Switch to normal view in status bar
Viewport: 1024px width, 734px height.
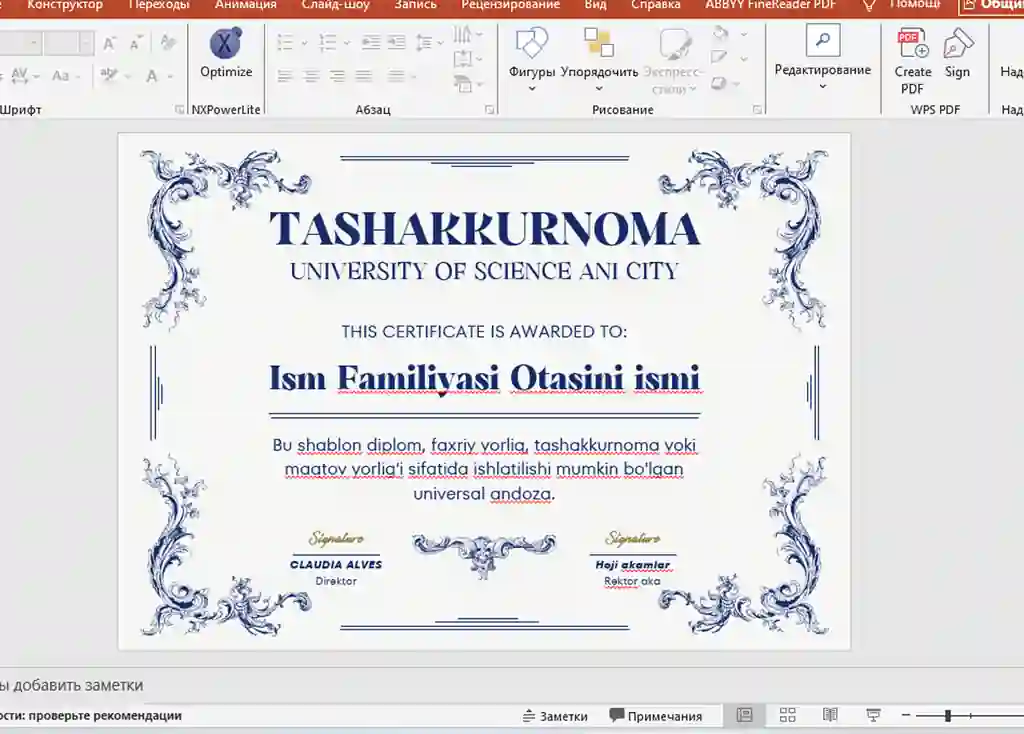pyautogui.click(x=744, y=715)
